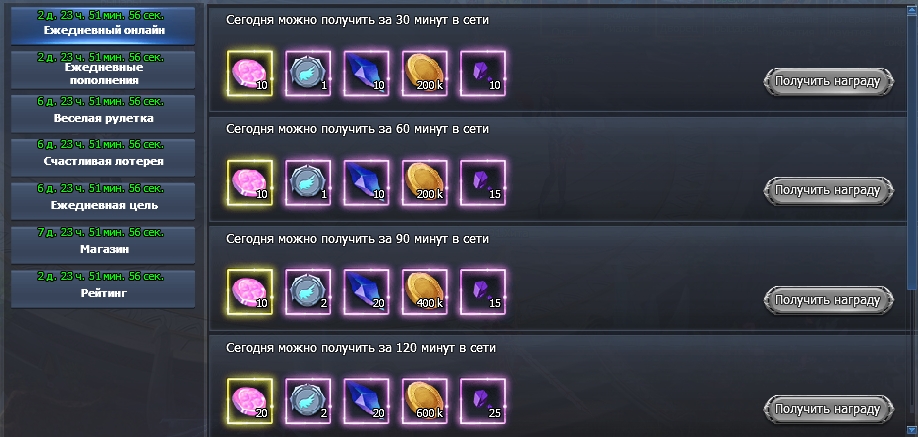This screenshot has height=437, width=918.
Task: Click purple shard with quantity 25
Action: pos(484,401)
